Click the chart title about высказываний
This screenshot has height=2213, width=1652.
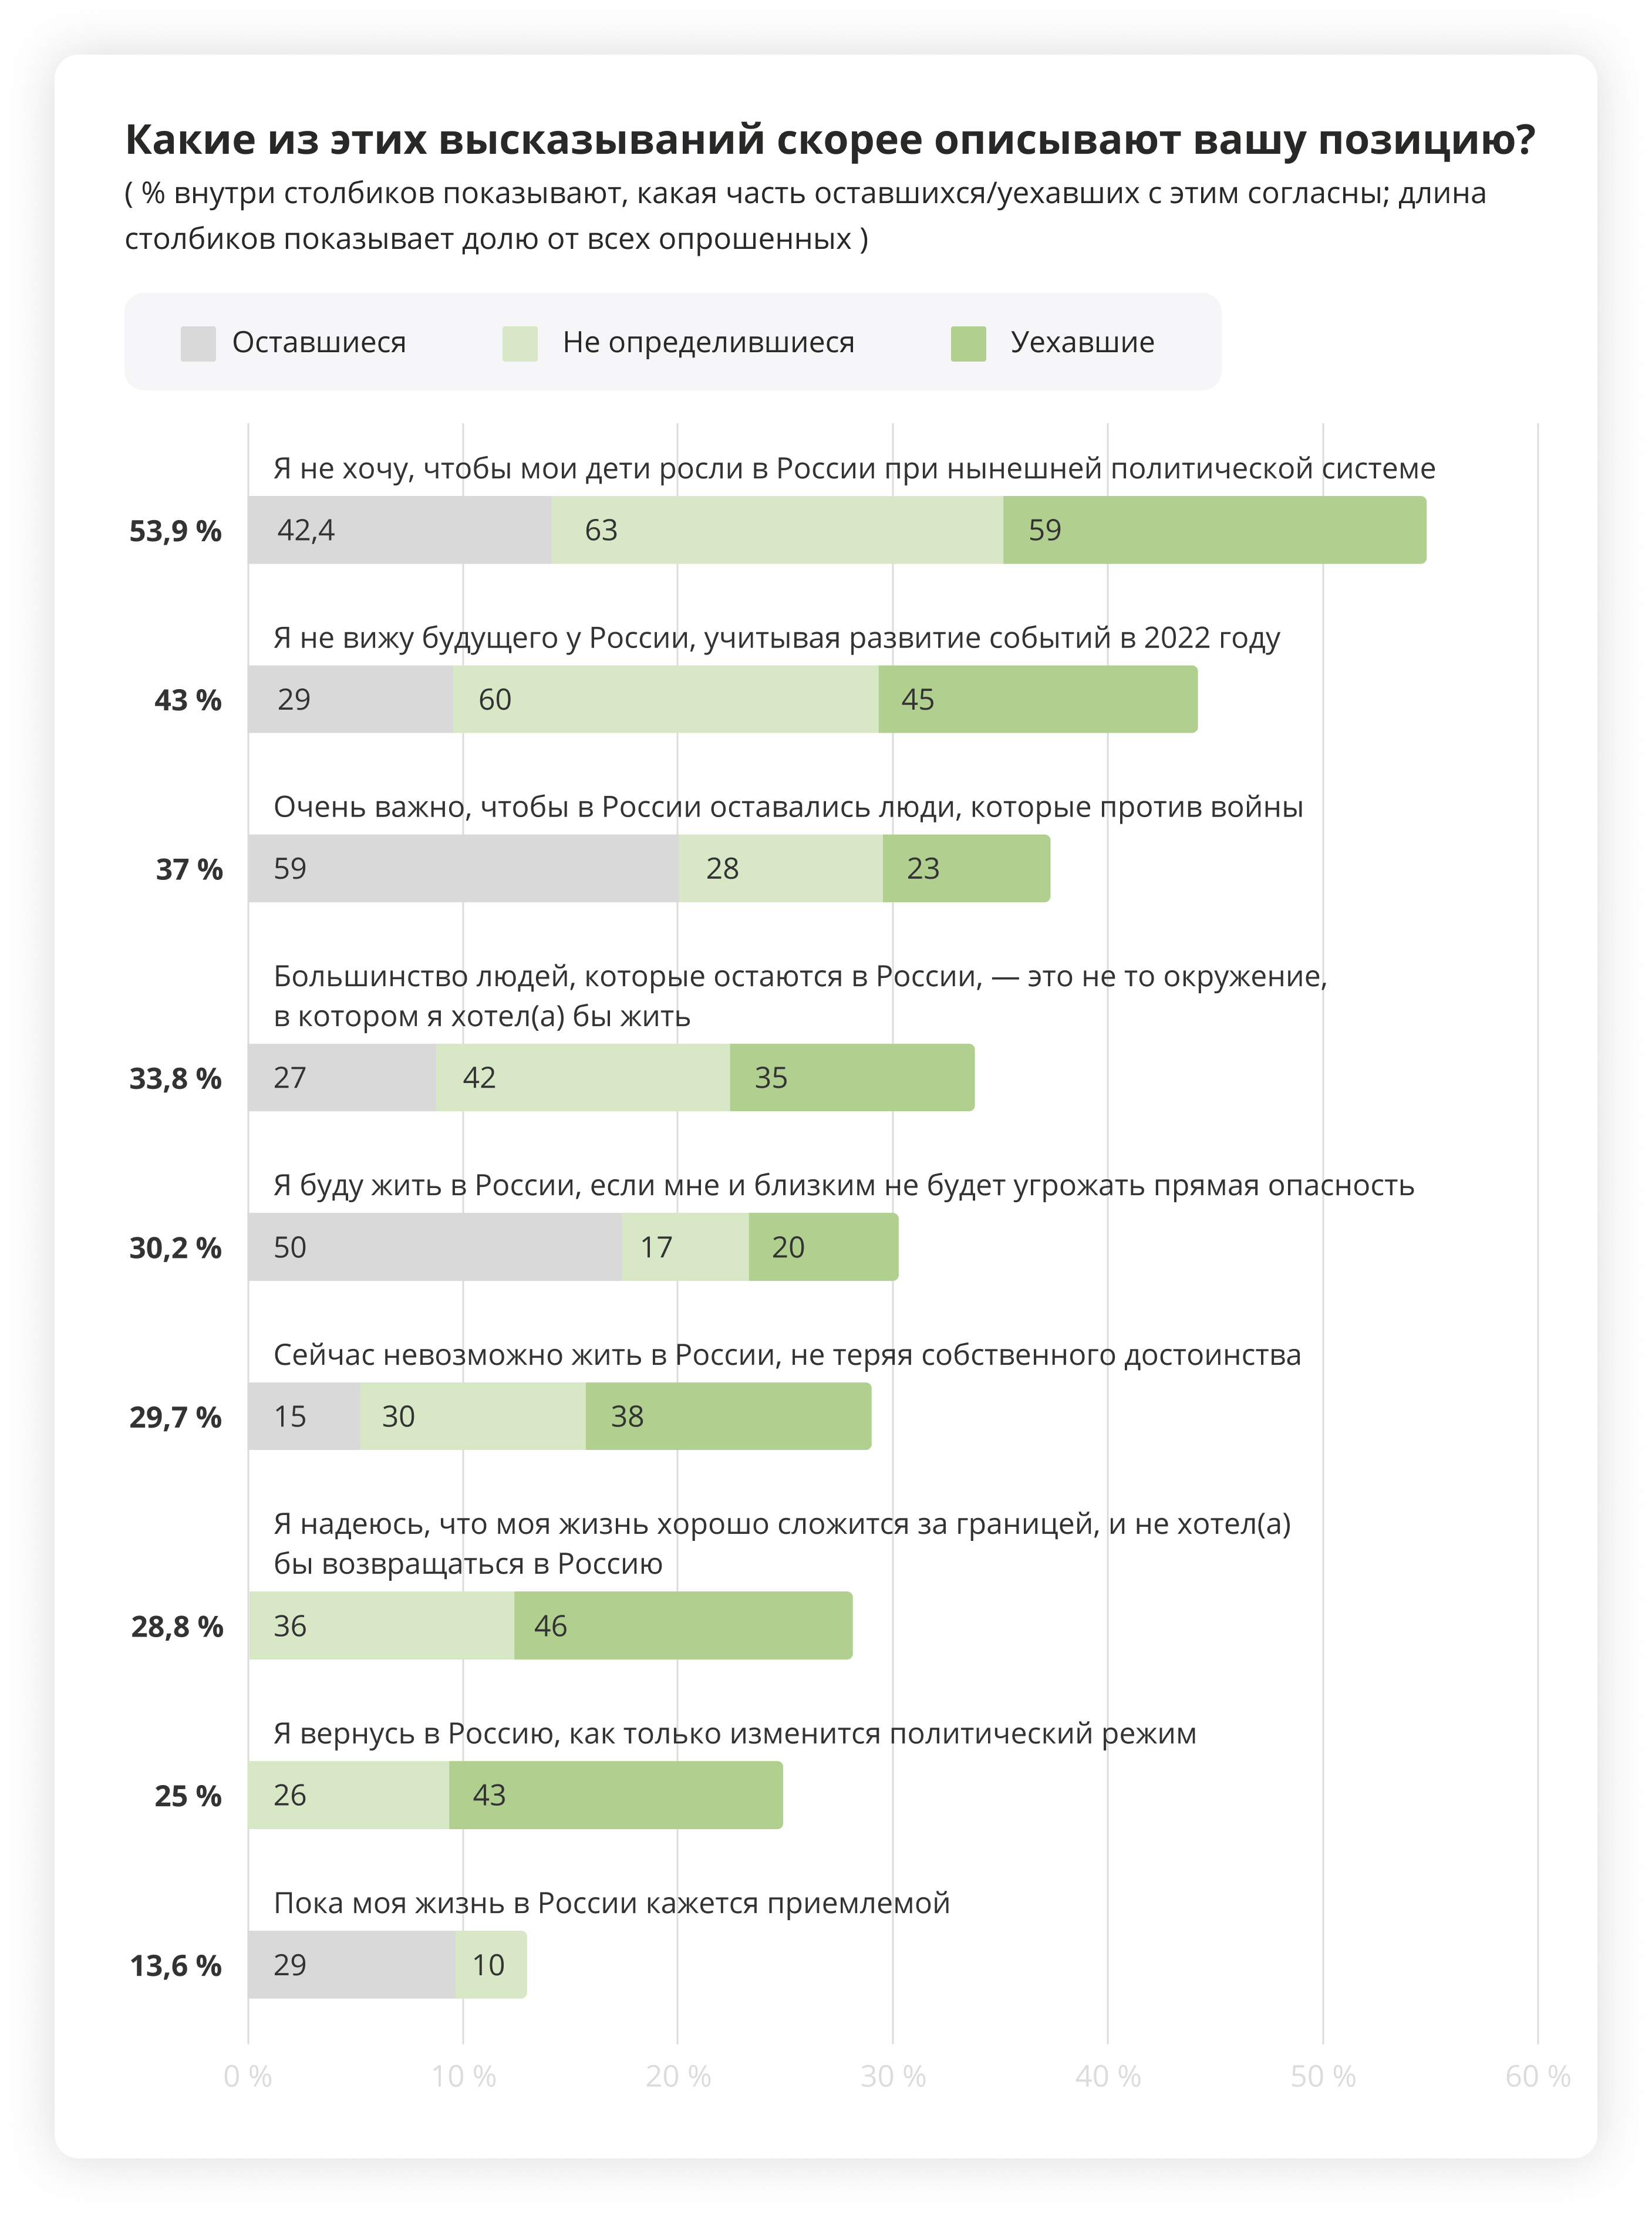[829, 140]
